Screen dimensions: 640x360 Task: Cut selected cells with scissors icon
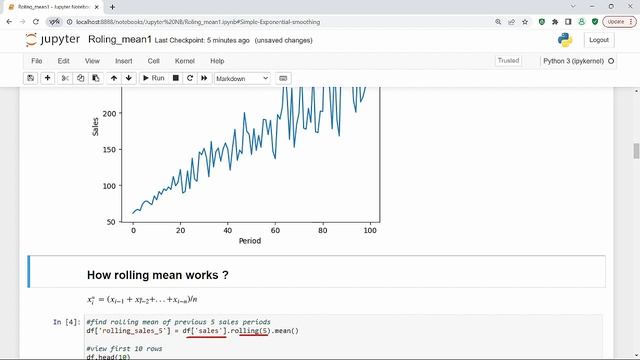coord(65,78)
